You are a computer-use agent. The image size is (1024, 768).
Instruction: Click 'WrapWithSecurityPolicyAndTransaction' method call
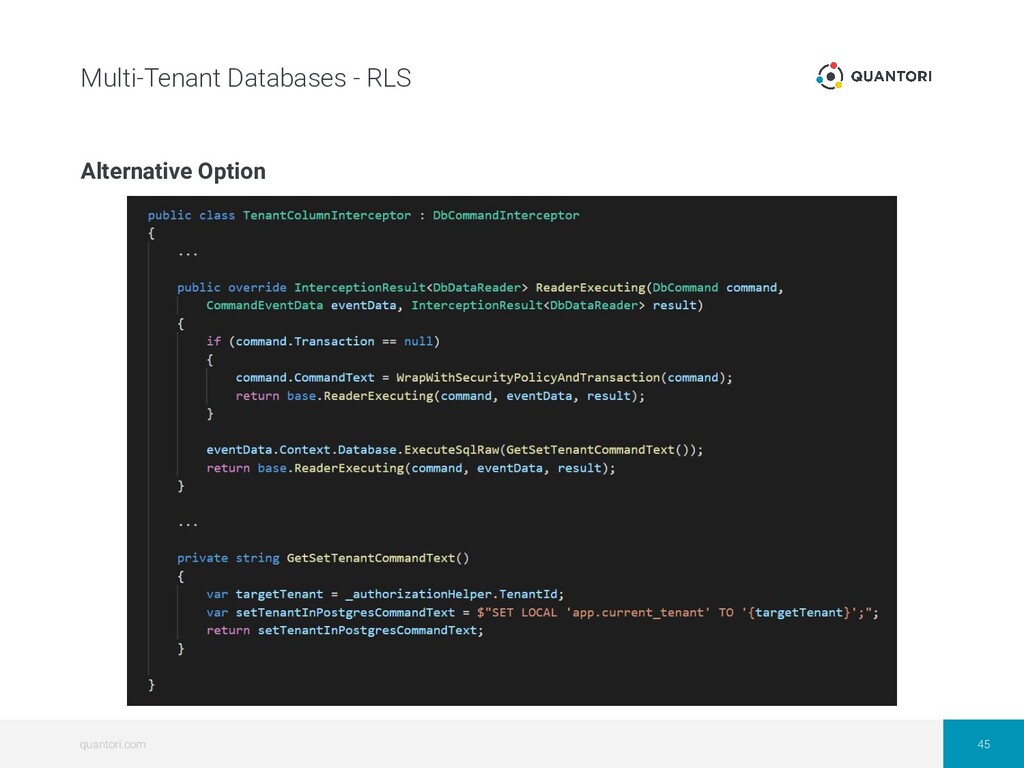(528, 377)
